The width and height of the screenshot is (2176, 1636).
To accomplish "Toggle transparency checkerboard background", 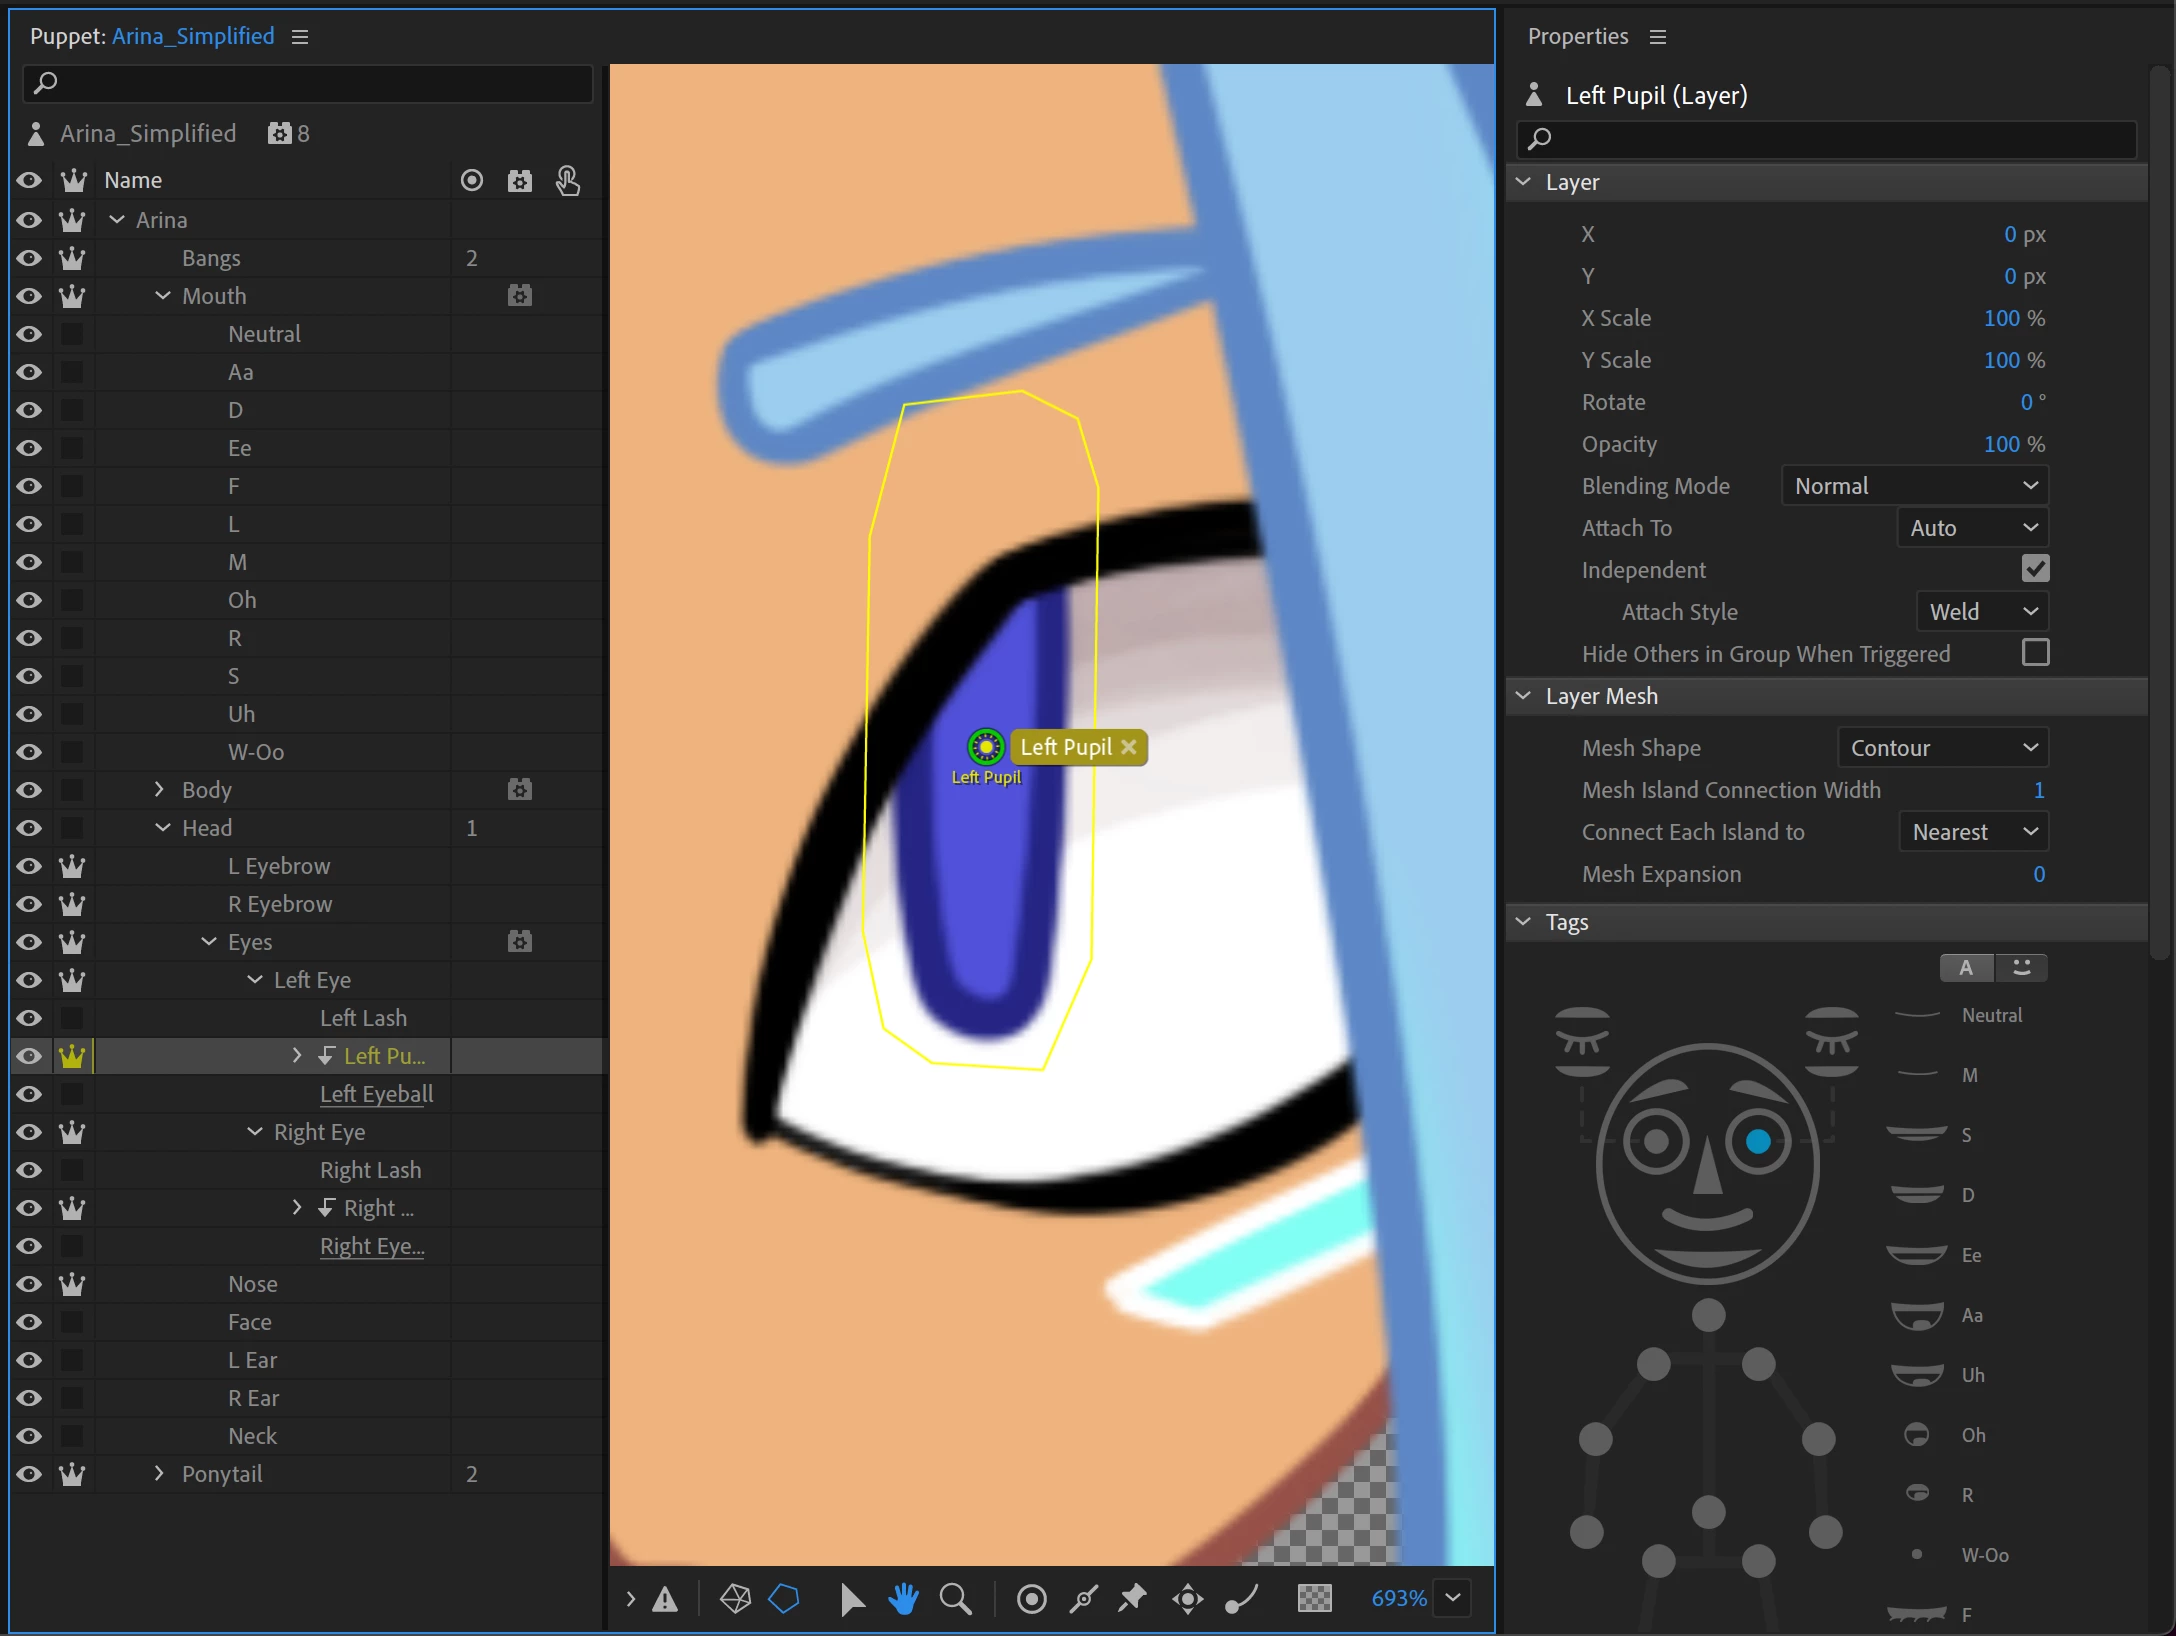I will pos(1314,1599).
